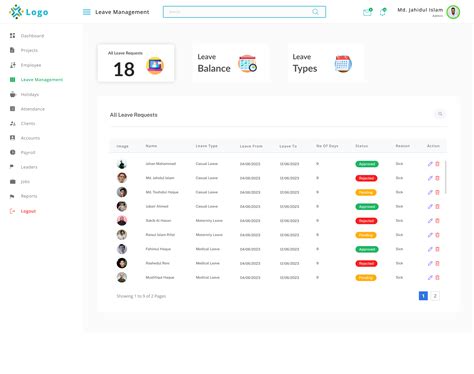Click the Maternity Leave cell in Sakib Al Hasan row
This screenshot has width=474, height=374.
(209, 221)
